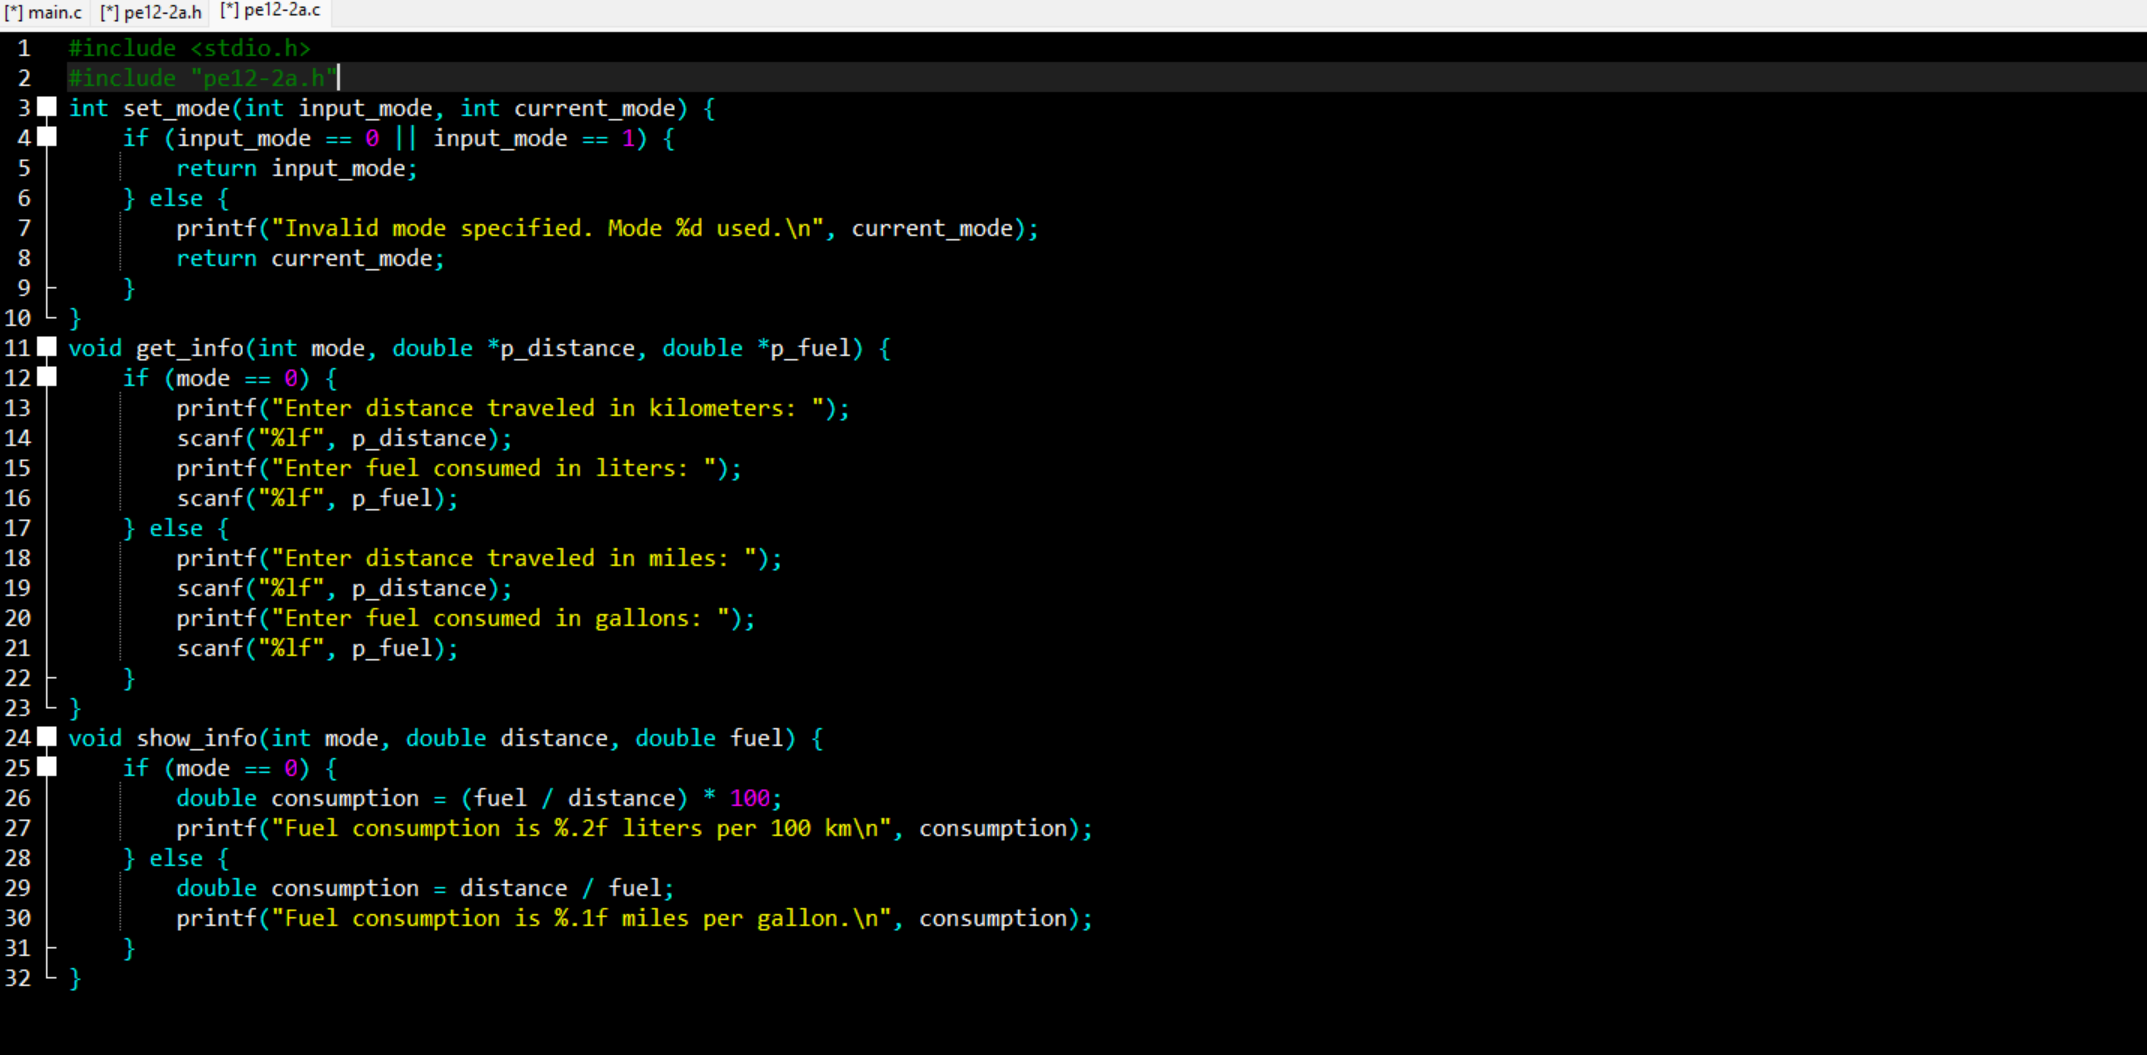
Task: Switch to the pe12-2a.h tab
Action: coord(151,12)
